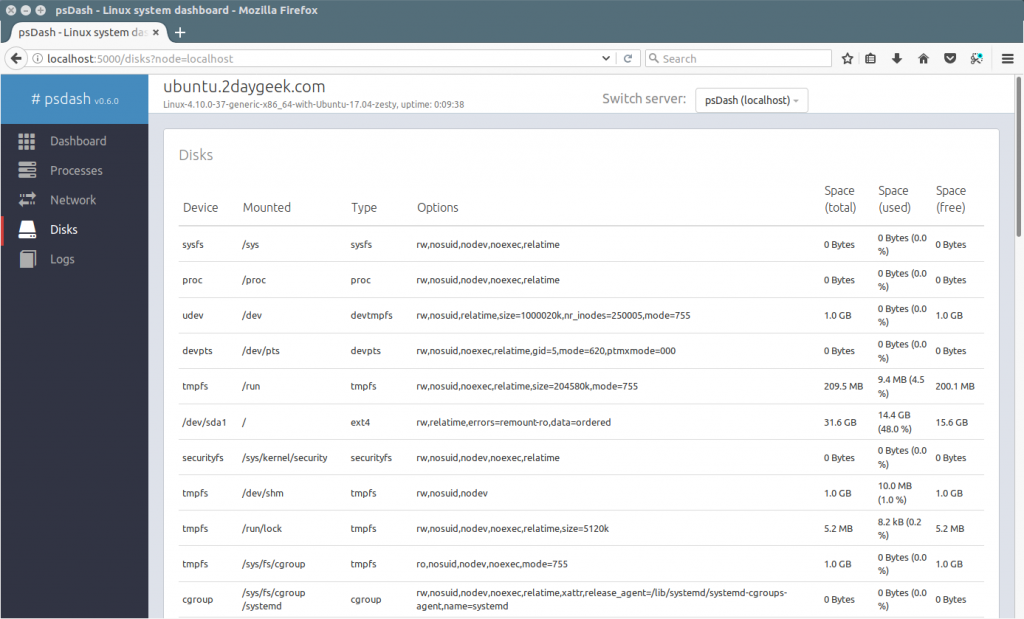Save the page to Pocket
Viewport: 1024px width, 619px height.
(x=948, y=58)
